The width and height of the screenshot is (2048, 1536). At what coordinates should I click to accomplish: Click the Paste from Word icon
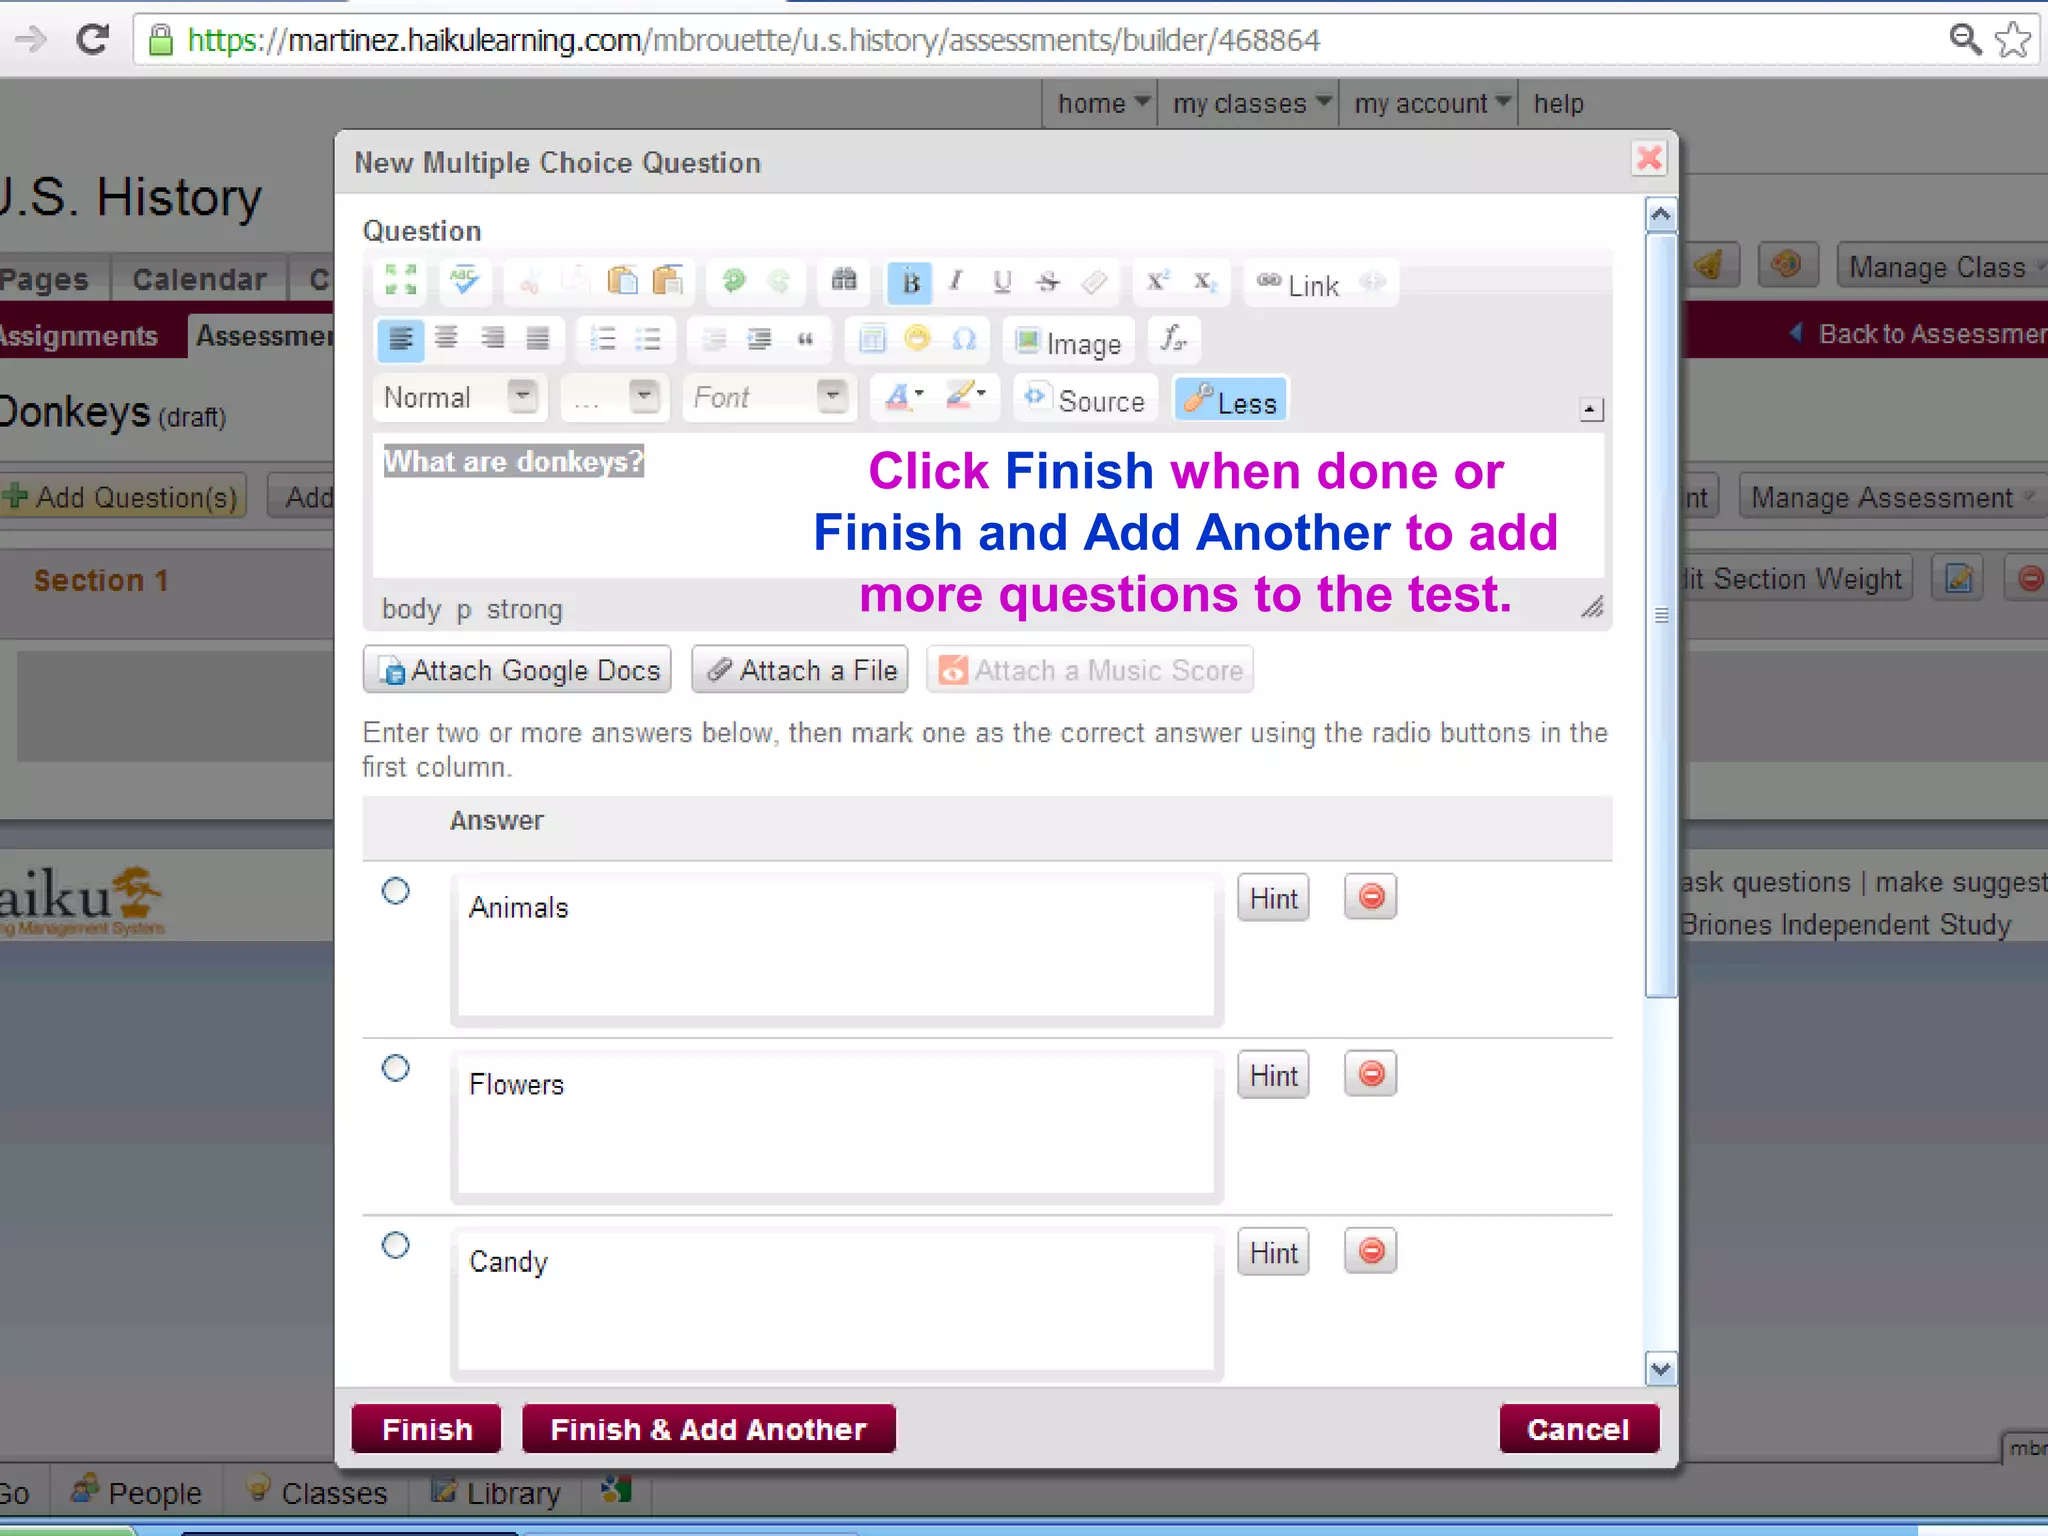click(668, 281)
